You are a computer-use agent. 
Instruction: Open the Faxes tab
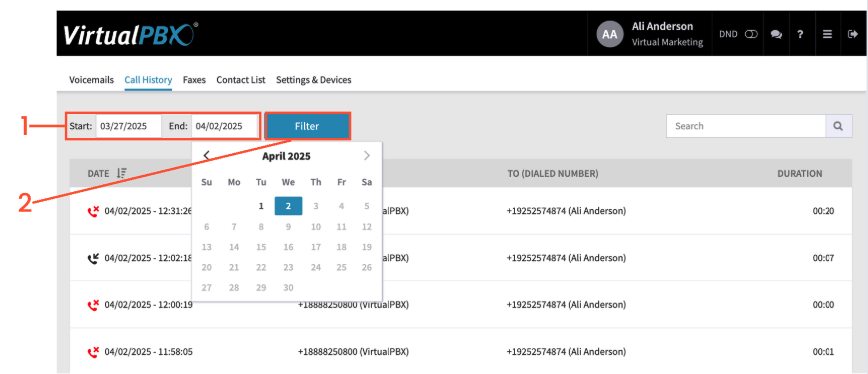tap(194, 80)
